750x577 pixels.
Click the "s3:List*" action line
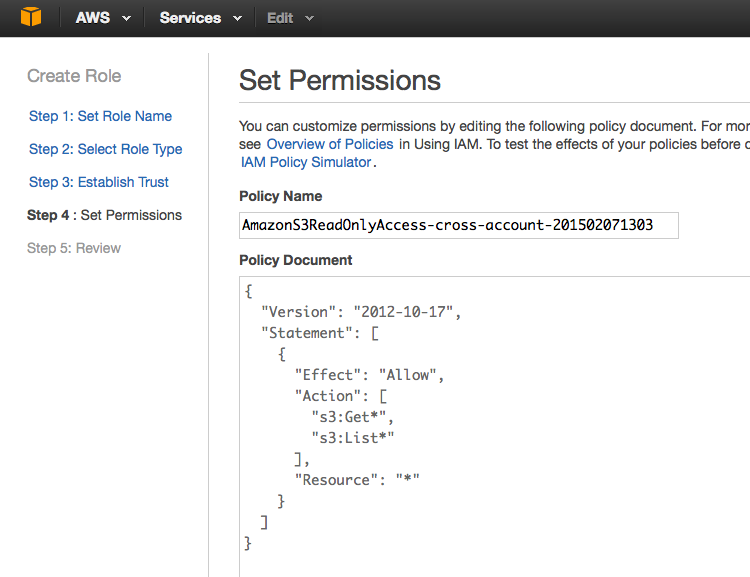pyautogui.click(x=346, y=438)
